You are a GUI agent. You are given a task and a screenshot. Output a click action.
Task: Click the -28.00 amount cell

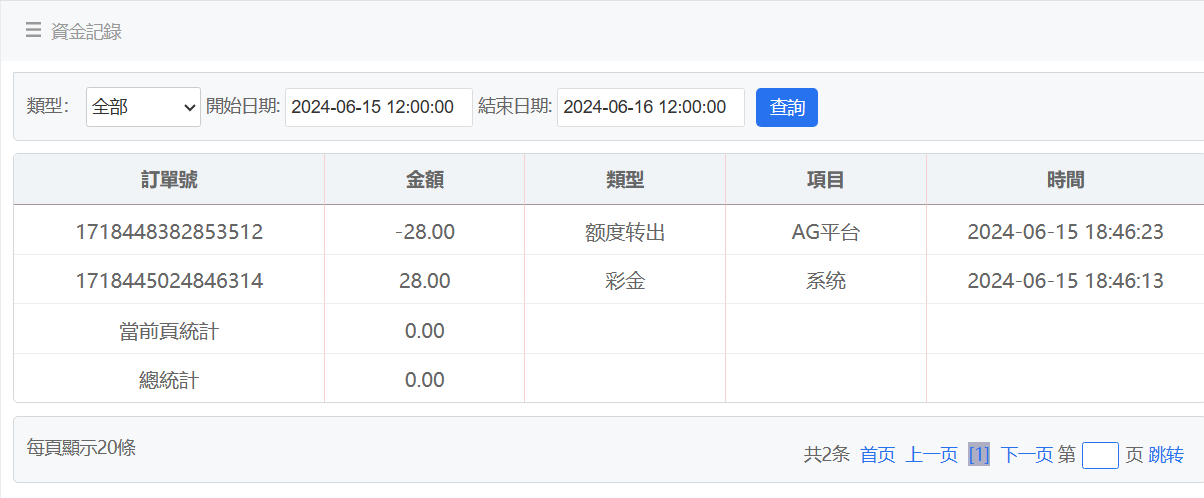click(x=424, y=232)
